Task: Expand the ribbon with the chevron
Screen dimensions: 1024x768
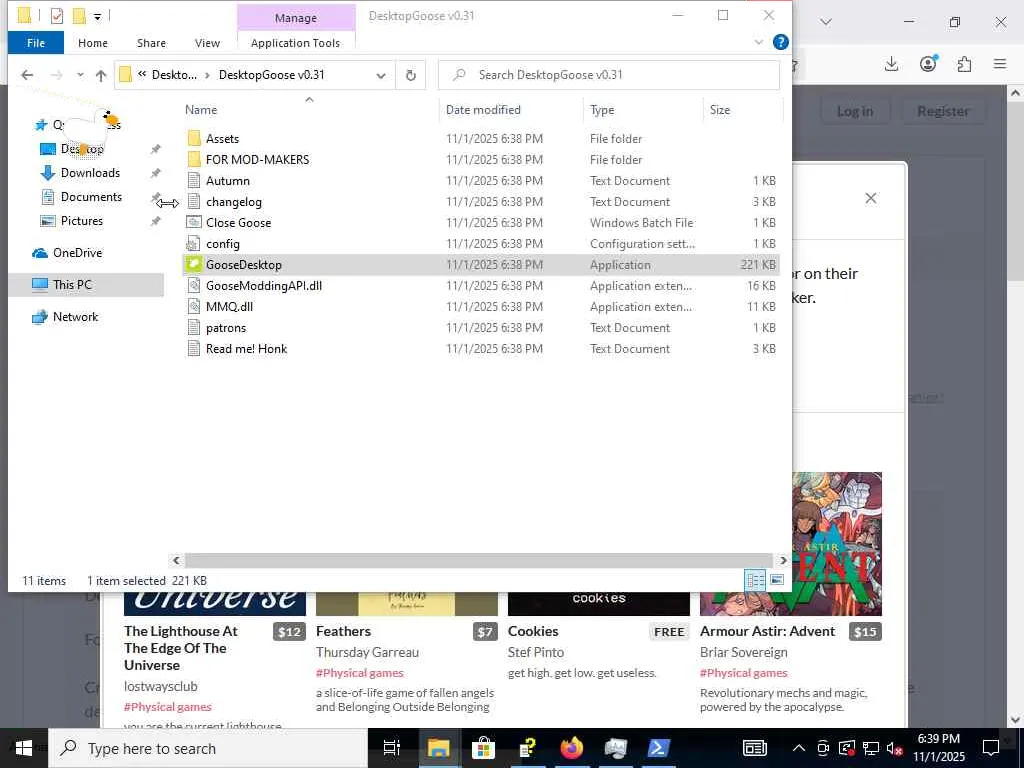Action: 758,42
